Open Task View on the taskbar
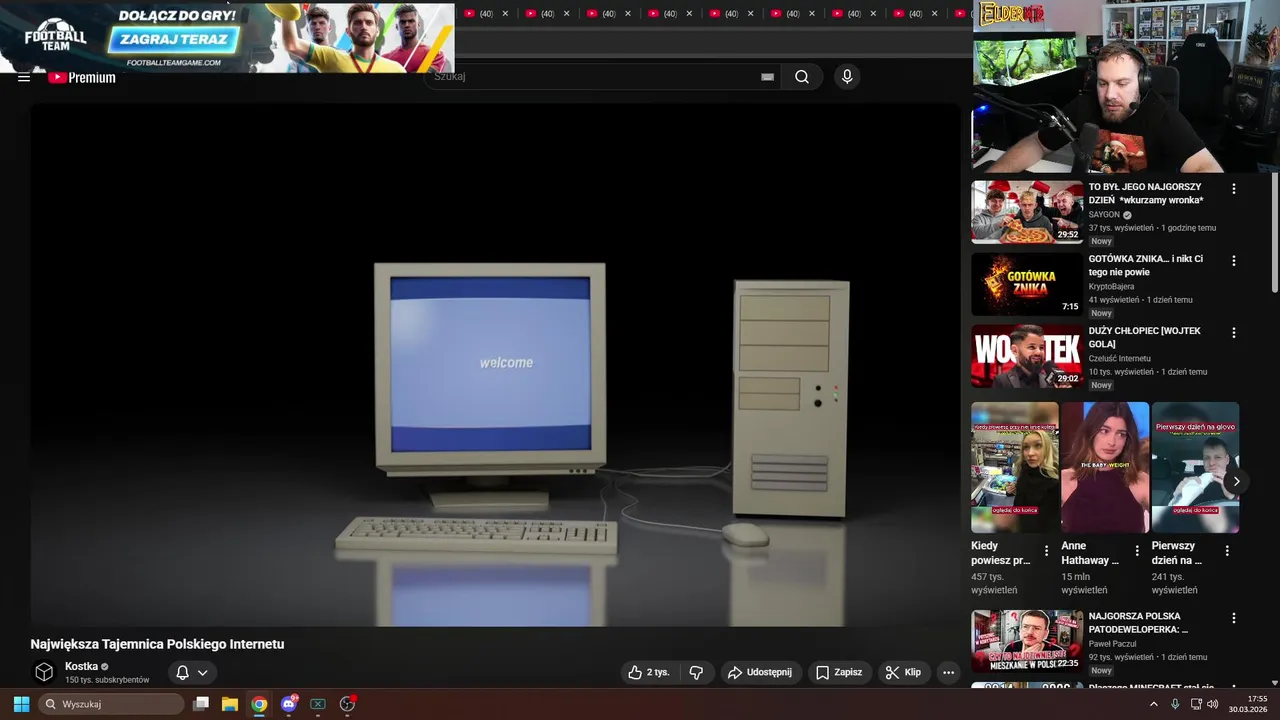The width and height of the screenshot is (1280, 720). (201, 704)
